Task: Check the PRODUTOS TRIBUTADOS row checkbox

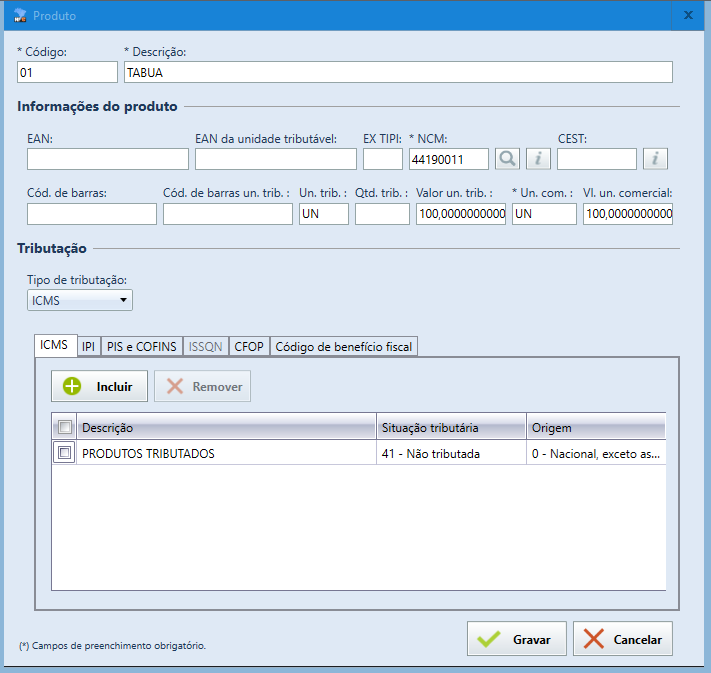Action: coord(64,453)
